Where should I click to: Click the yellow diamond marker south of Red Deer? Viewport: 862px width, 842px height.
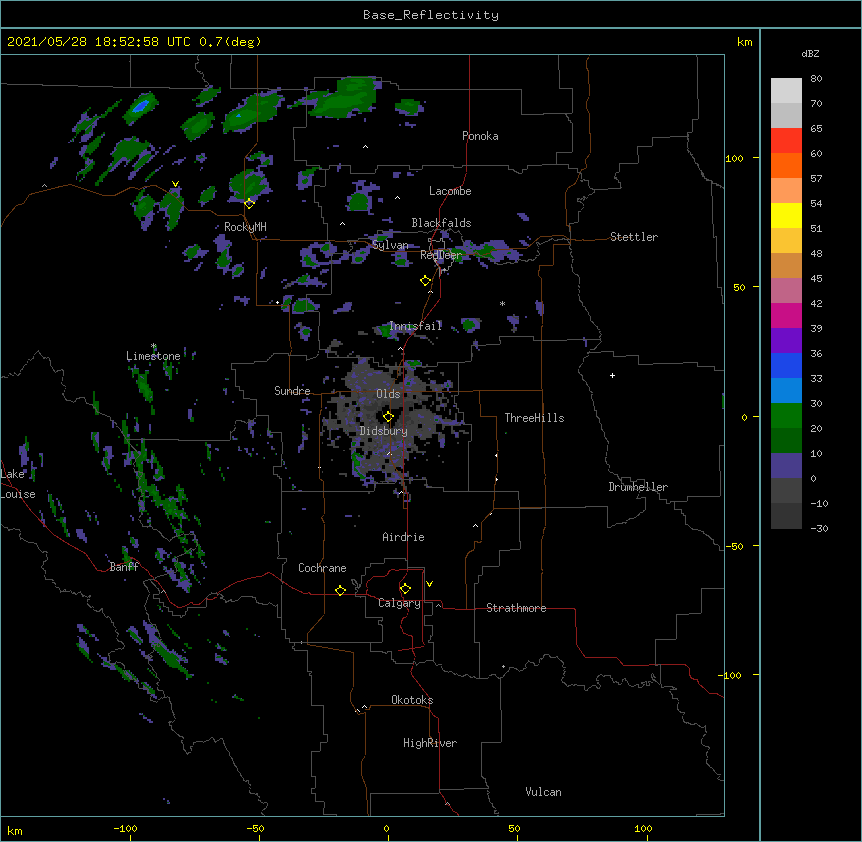(x=425, y=281)
